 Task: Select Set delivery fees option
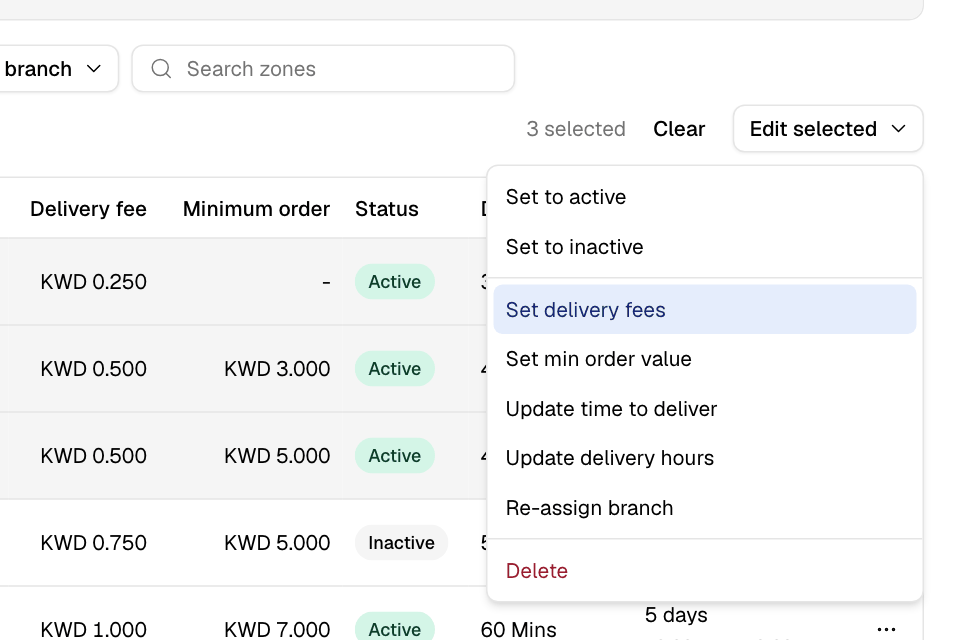705,309
